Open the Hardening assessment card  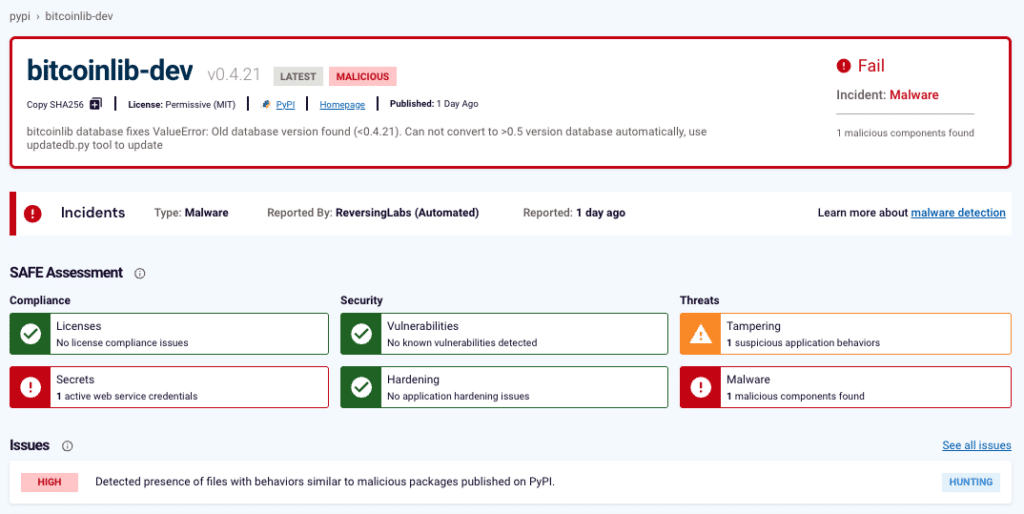click(504, 387)
